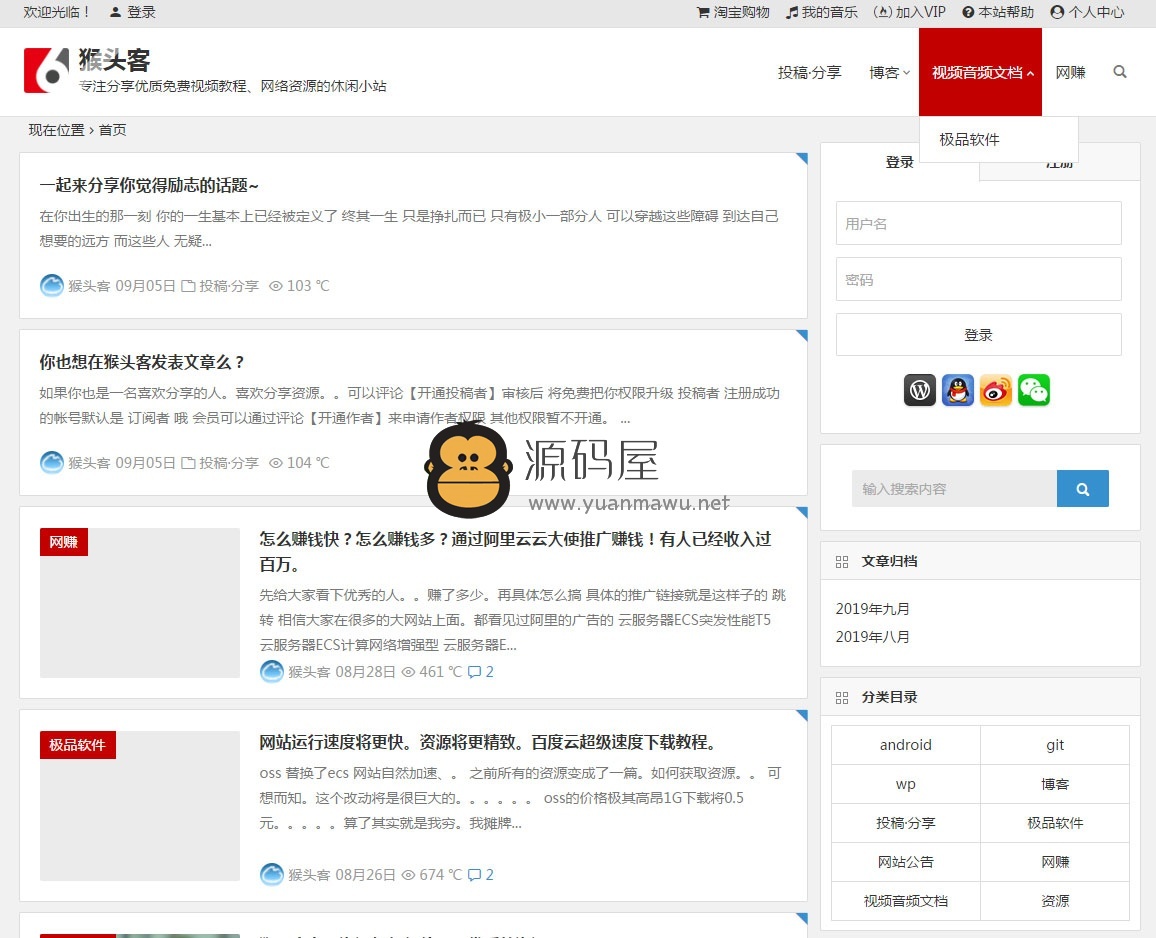The width and height of the screenshot is (1156, 938).
Task: Open the 投稿·分享 navigation item
Action: [809, 72]
